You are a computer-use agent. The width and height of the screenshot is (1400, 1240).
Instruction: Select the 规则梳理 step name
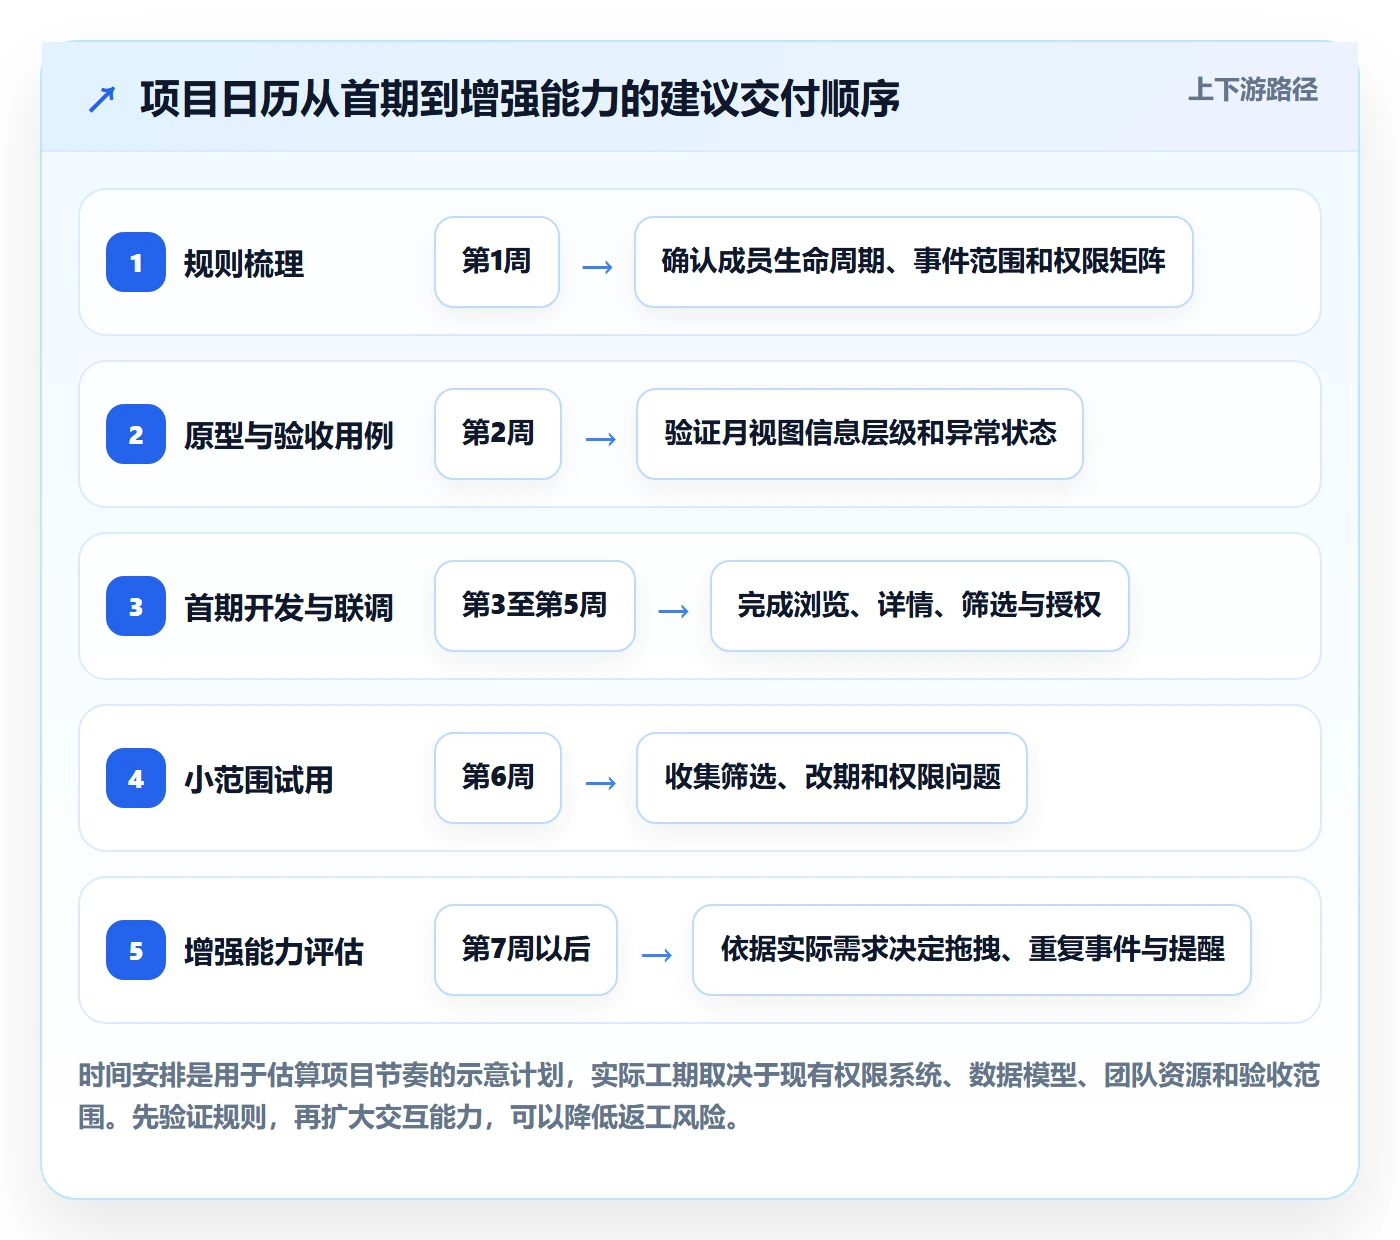coord(244,263)
